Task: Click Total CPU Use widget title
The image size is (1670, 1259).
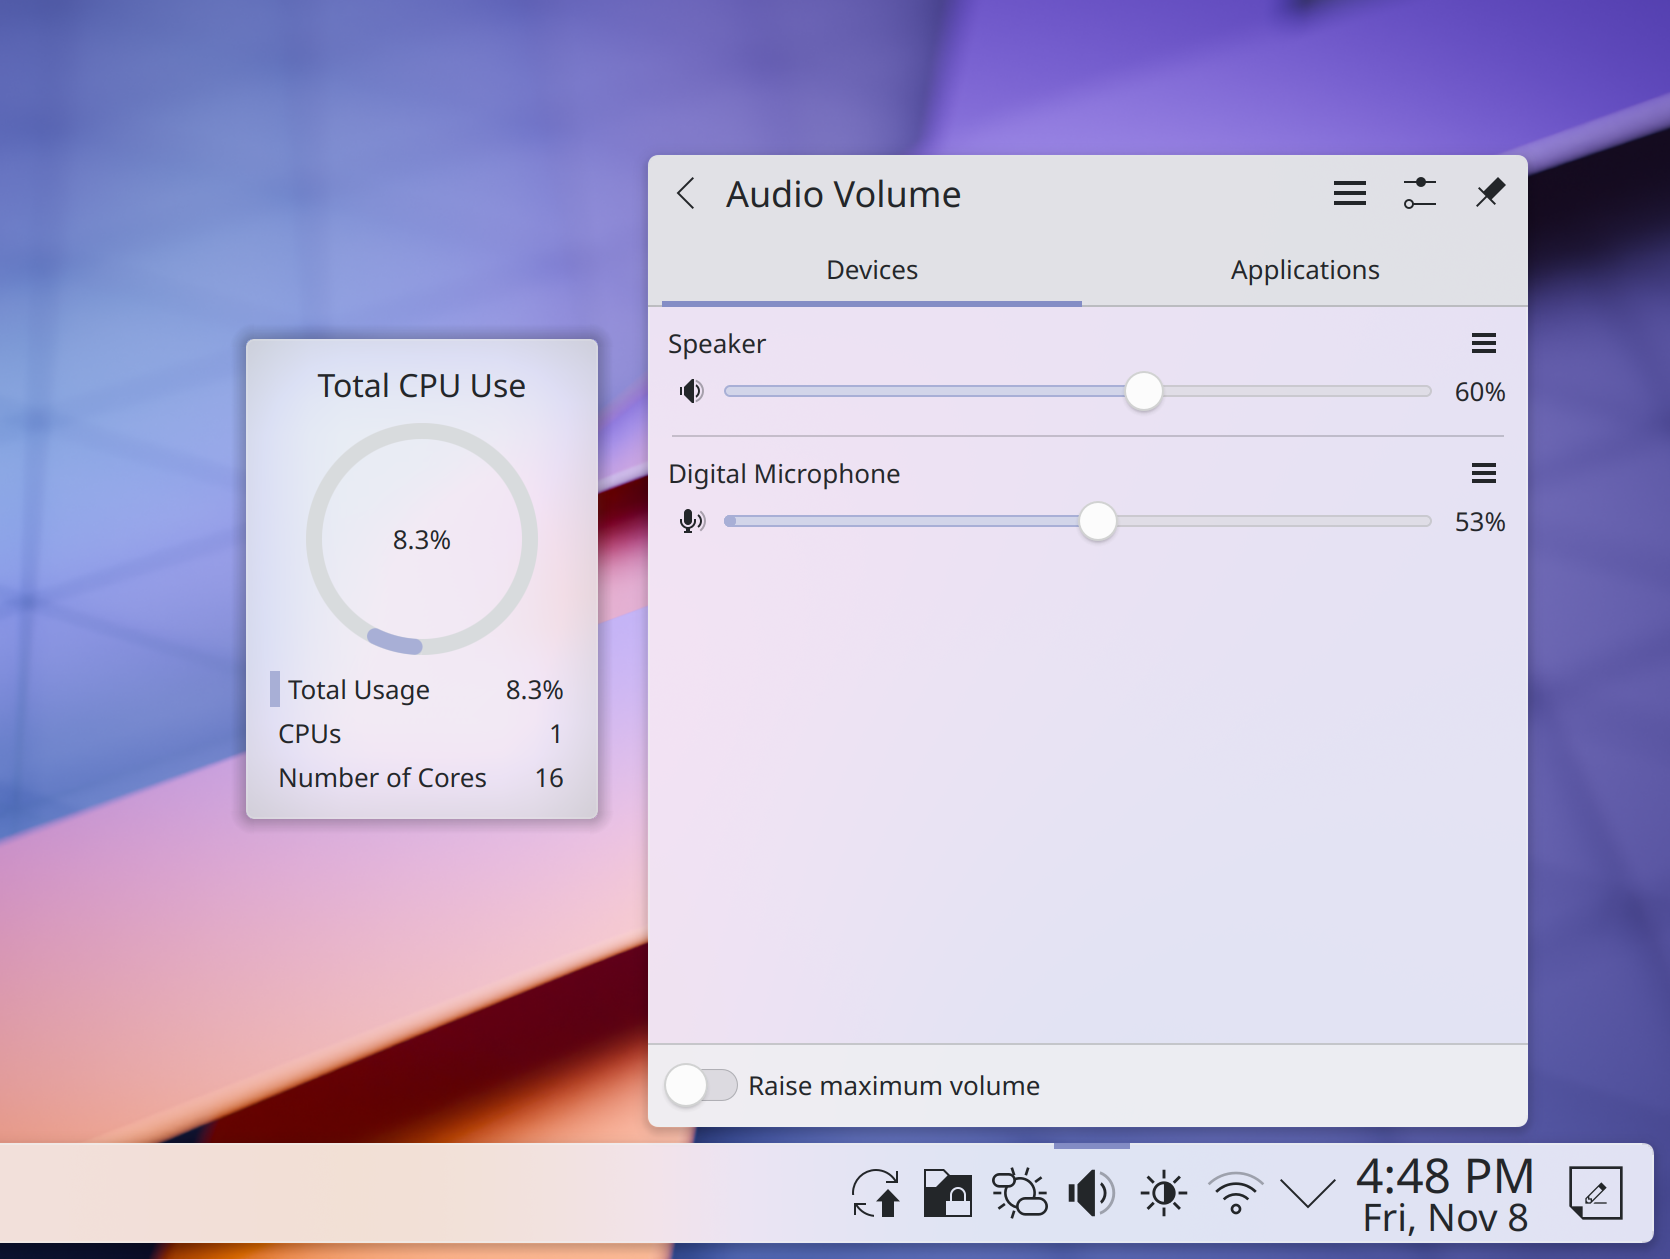Action: click(x=422, y=386)
